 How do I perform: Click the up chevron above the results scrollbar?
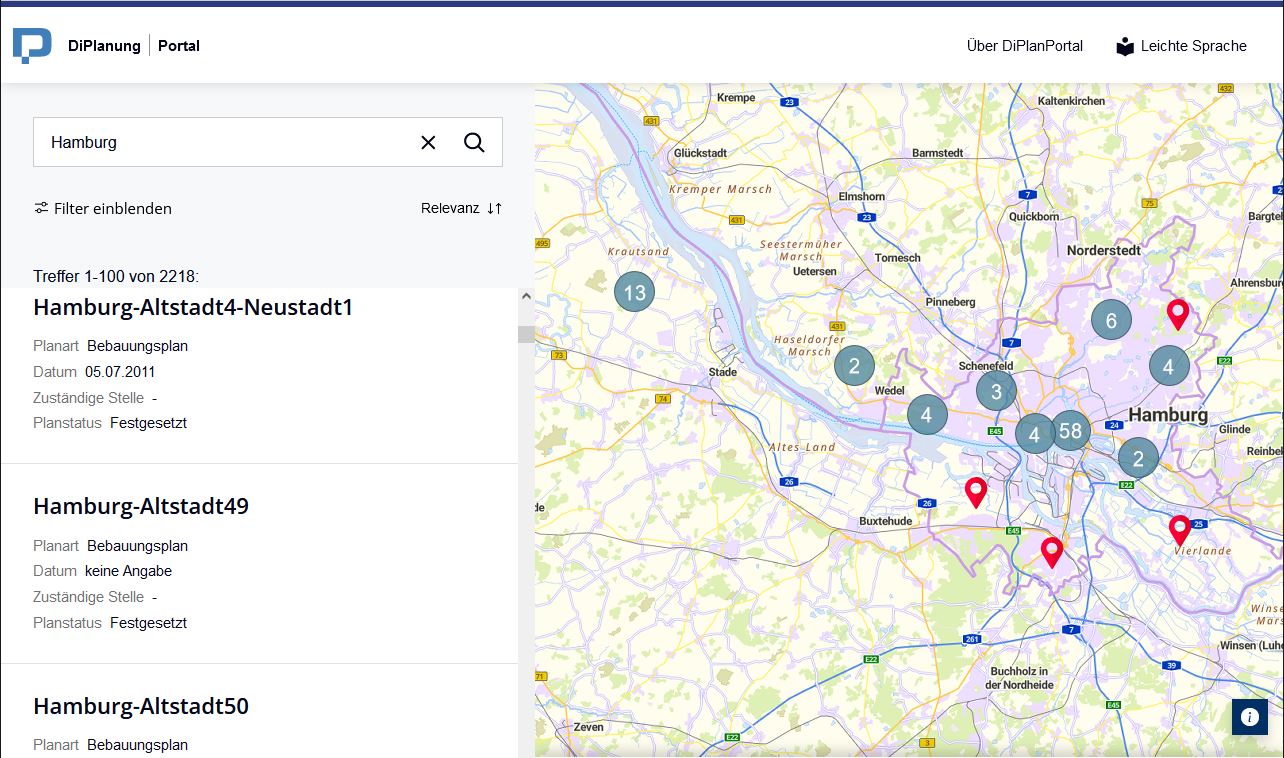click(525, 295)
